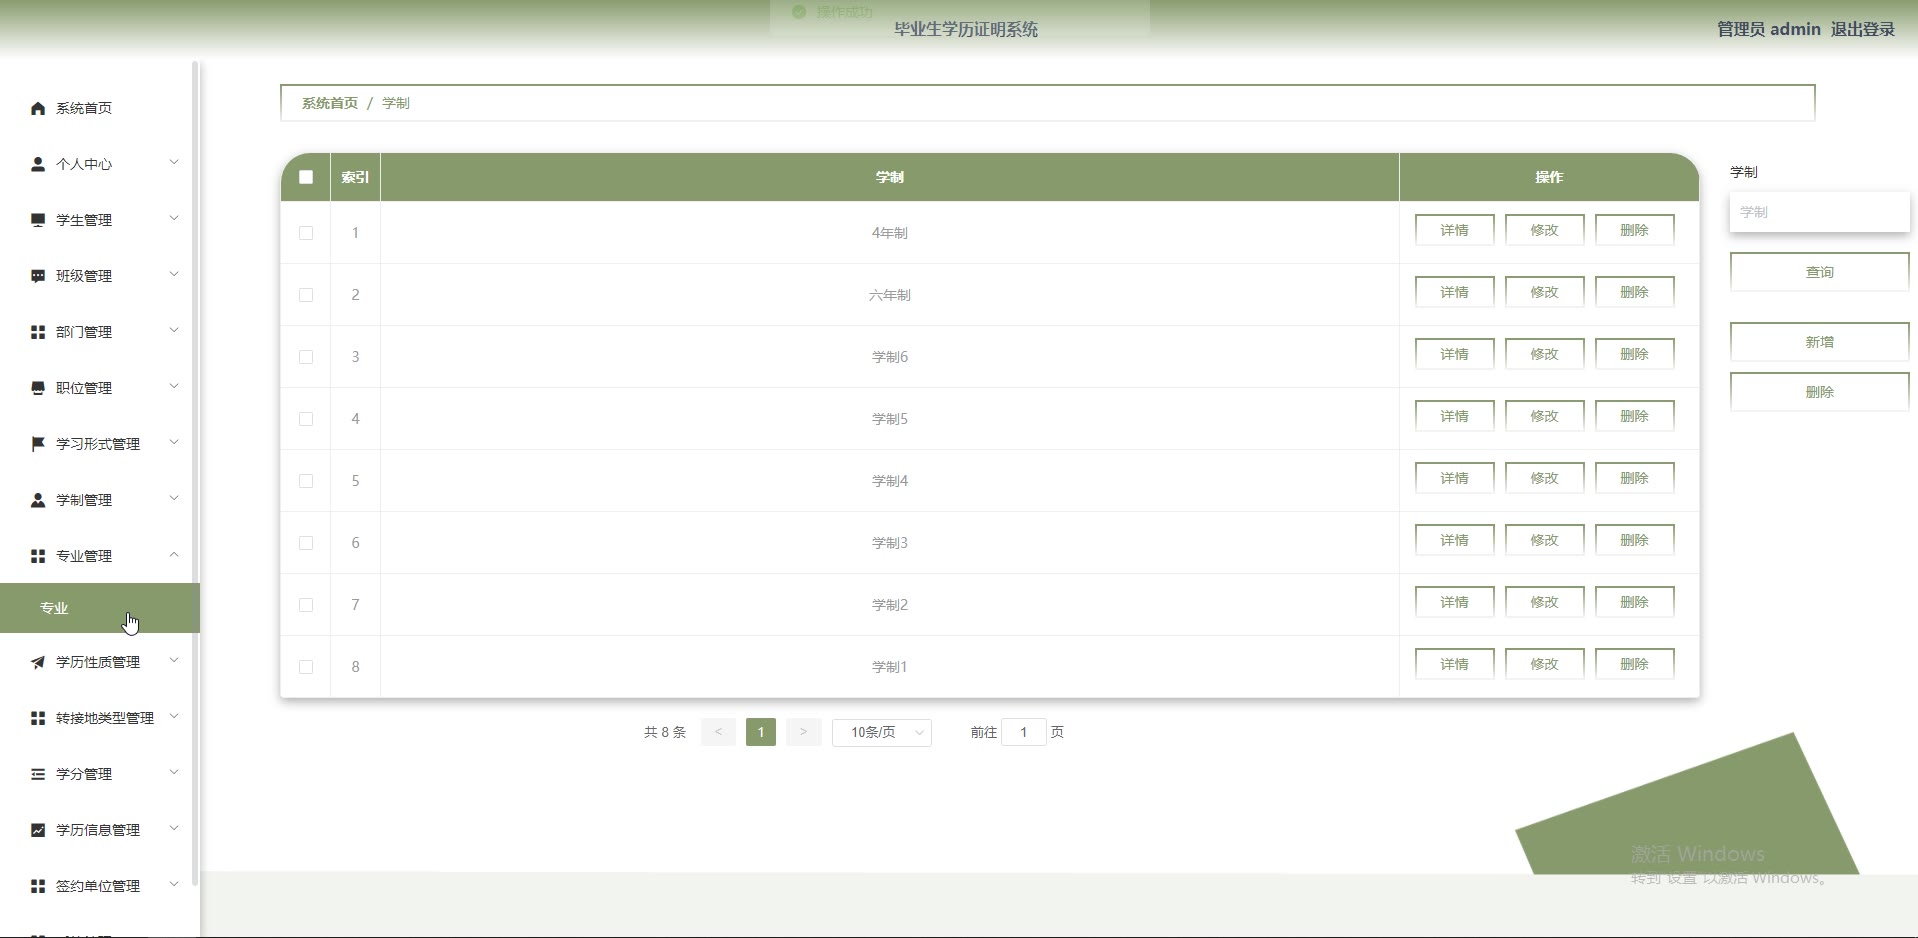Click the previous page arrow

click(718, 732)
